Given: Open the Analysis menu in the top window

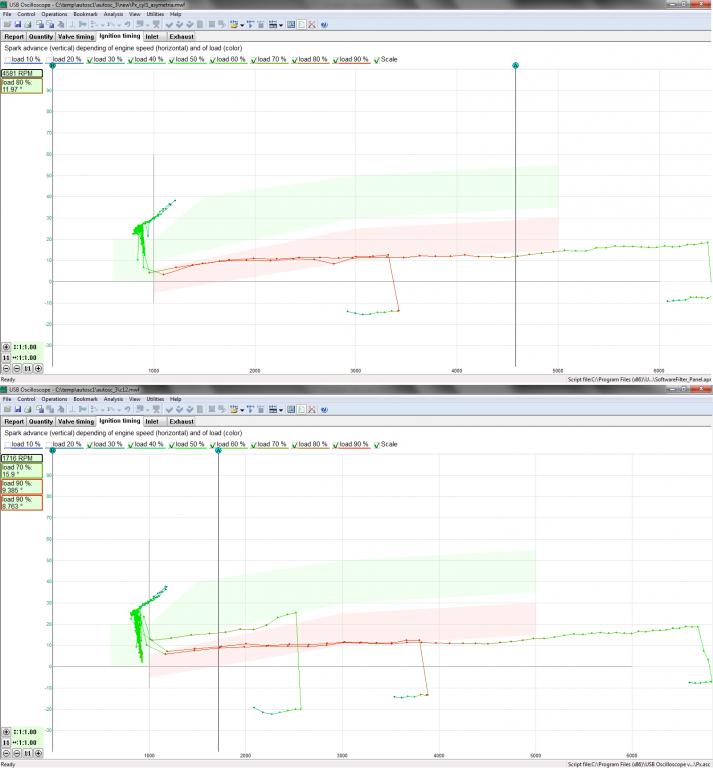Looking at the screenshot, I should tap(113, 14).
